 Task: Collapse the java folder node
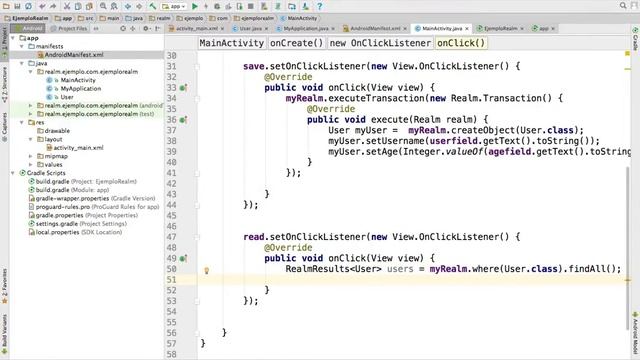click(x=22, y=63)
